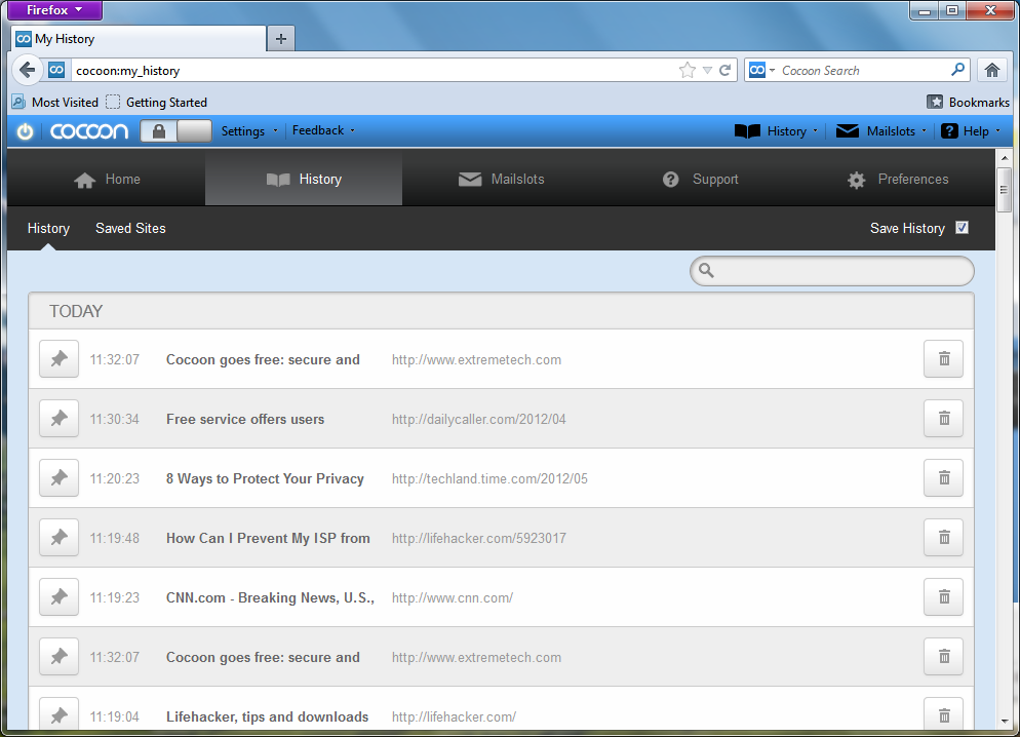The image size is (1020, 737).
Task: Open the Help dropdown menu
Action: click(971, 131)
